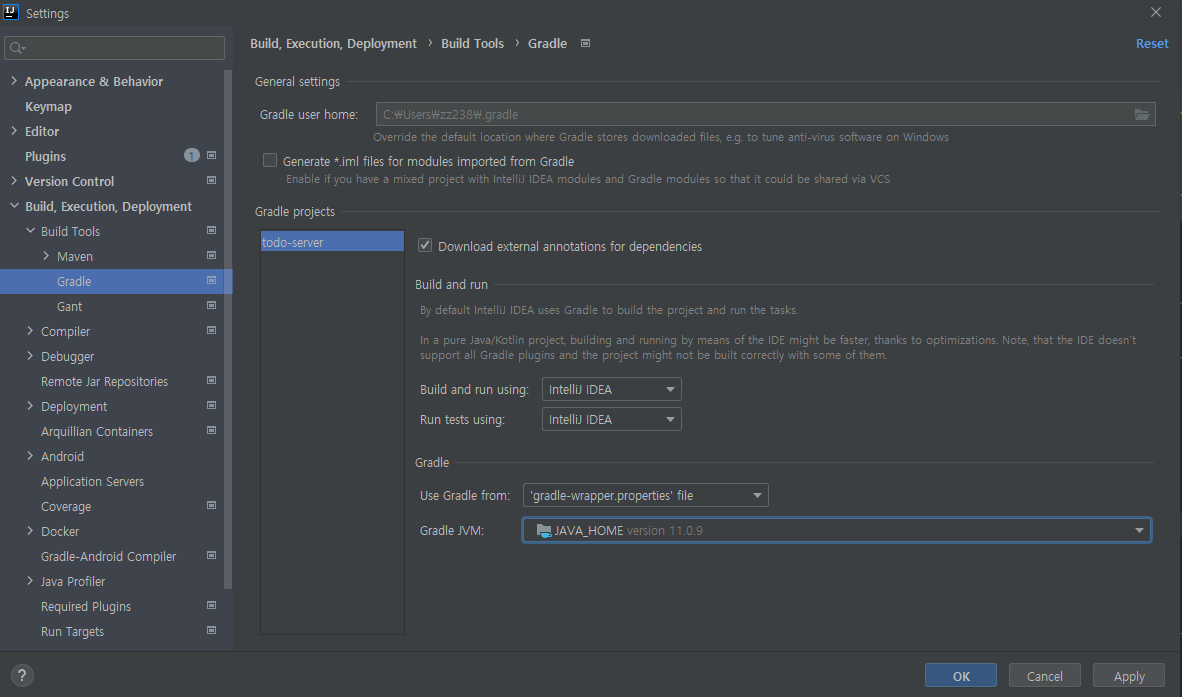1182x697 pixels.
Task: Select Required Plugins settings page
Action: coord(86,607)
